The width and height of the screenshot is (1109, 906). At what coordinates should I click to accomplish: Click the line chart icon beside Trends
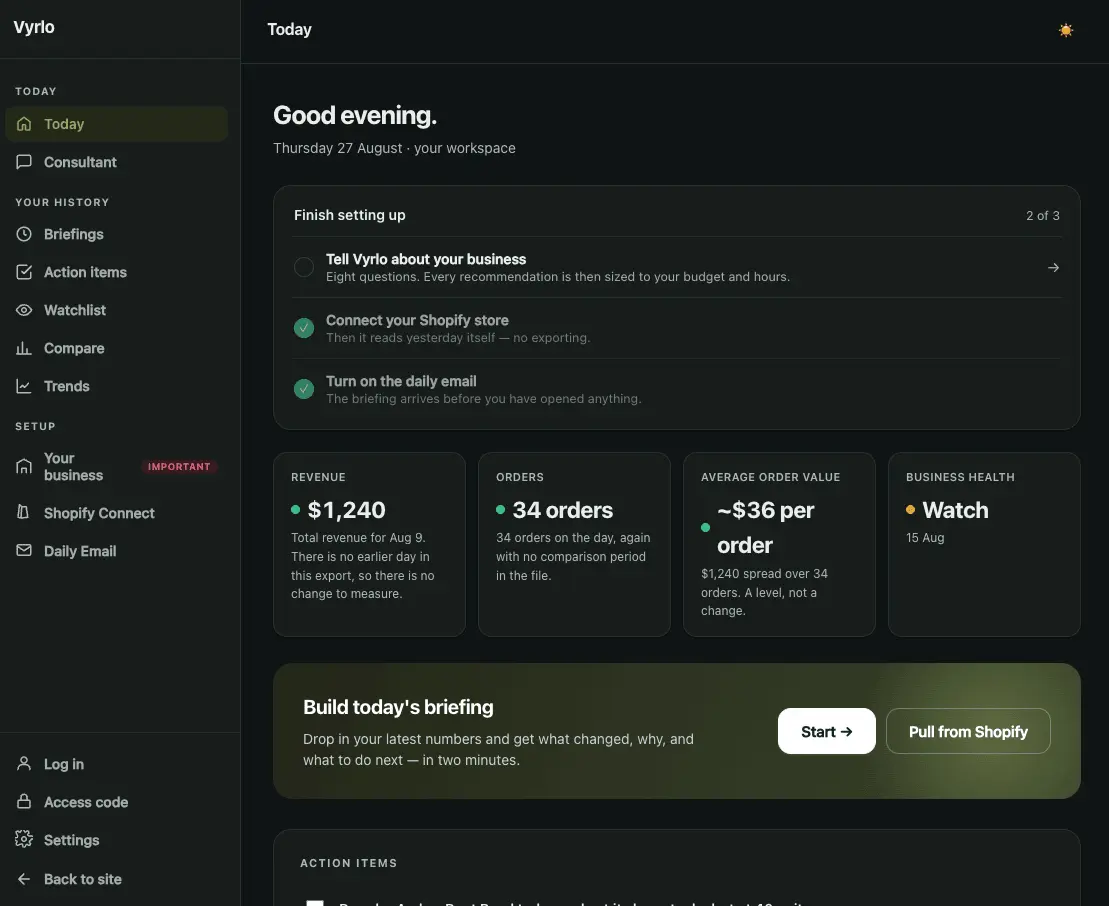(24, 386)
